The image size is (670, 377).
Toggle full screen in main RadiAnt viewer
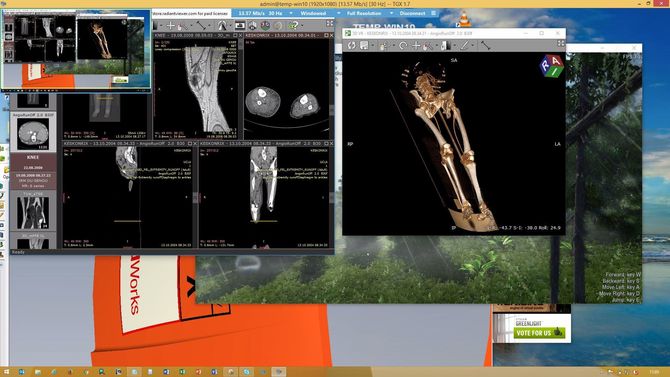coord(330,23)
